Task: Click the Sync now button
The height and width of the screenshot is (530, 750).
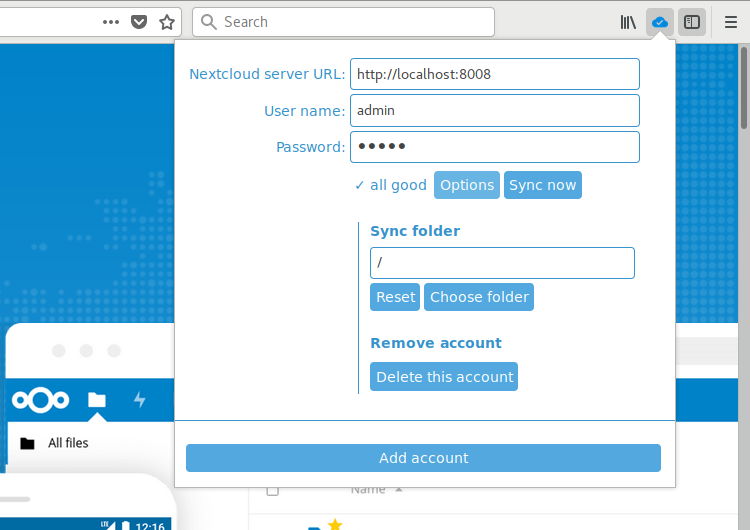Action: pos(543,185)
